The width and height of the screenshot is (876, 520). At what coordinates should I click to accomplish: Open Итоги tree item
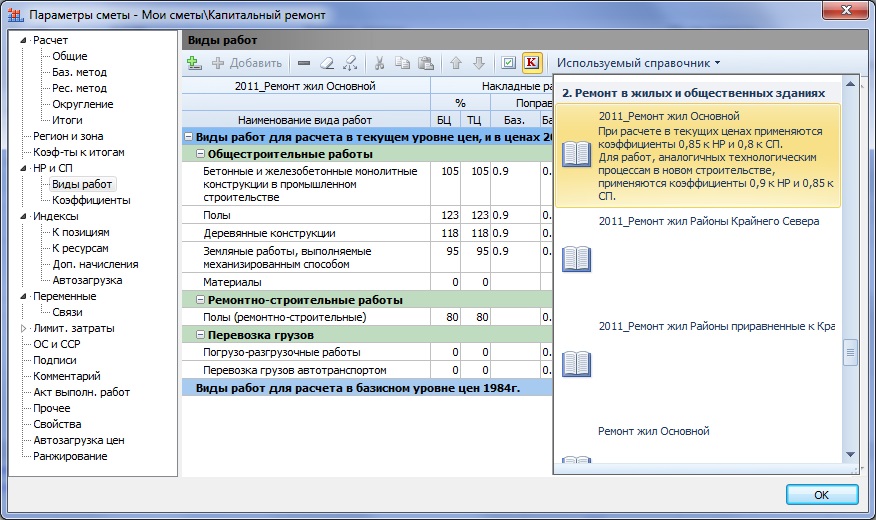pyautogui.click(x=67, y=120)
